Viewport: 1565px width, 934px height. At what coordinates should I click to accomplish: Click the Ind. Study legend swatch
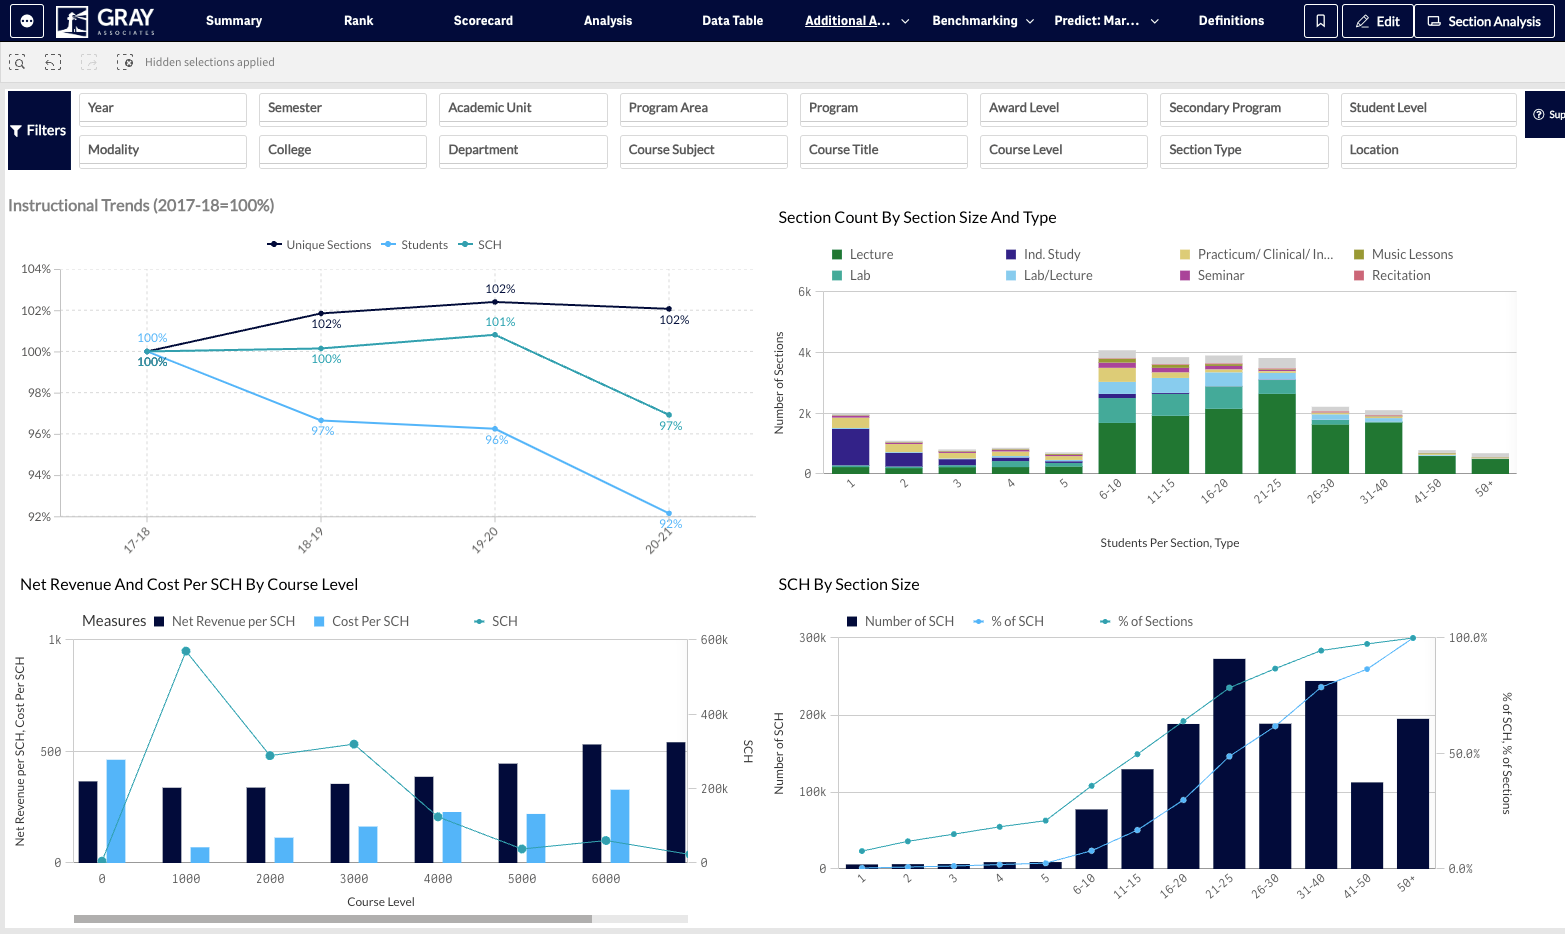(1011, 255)
